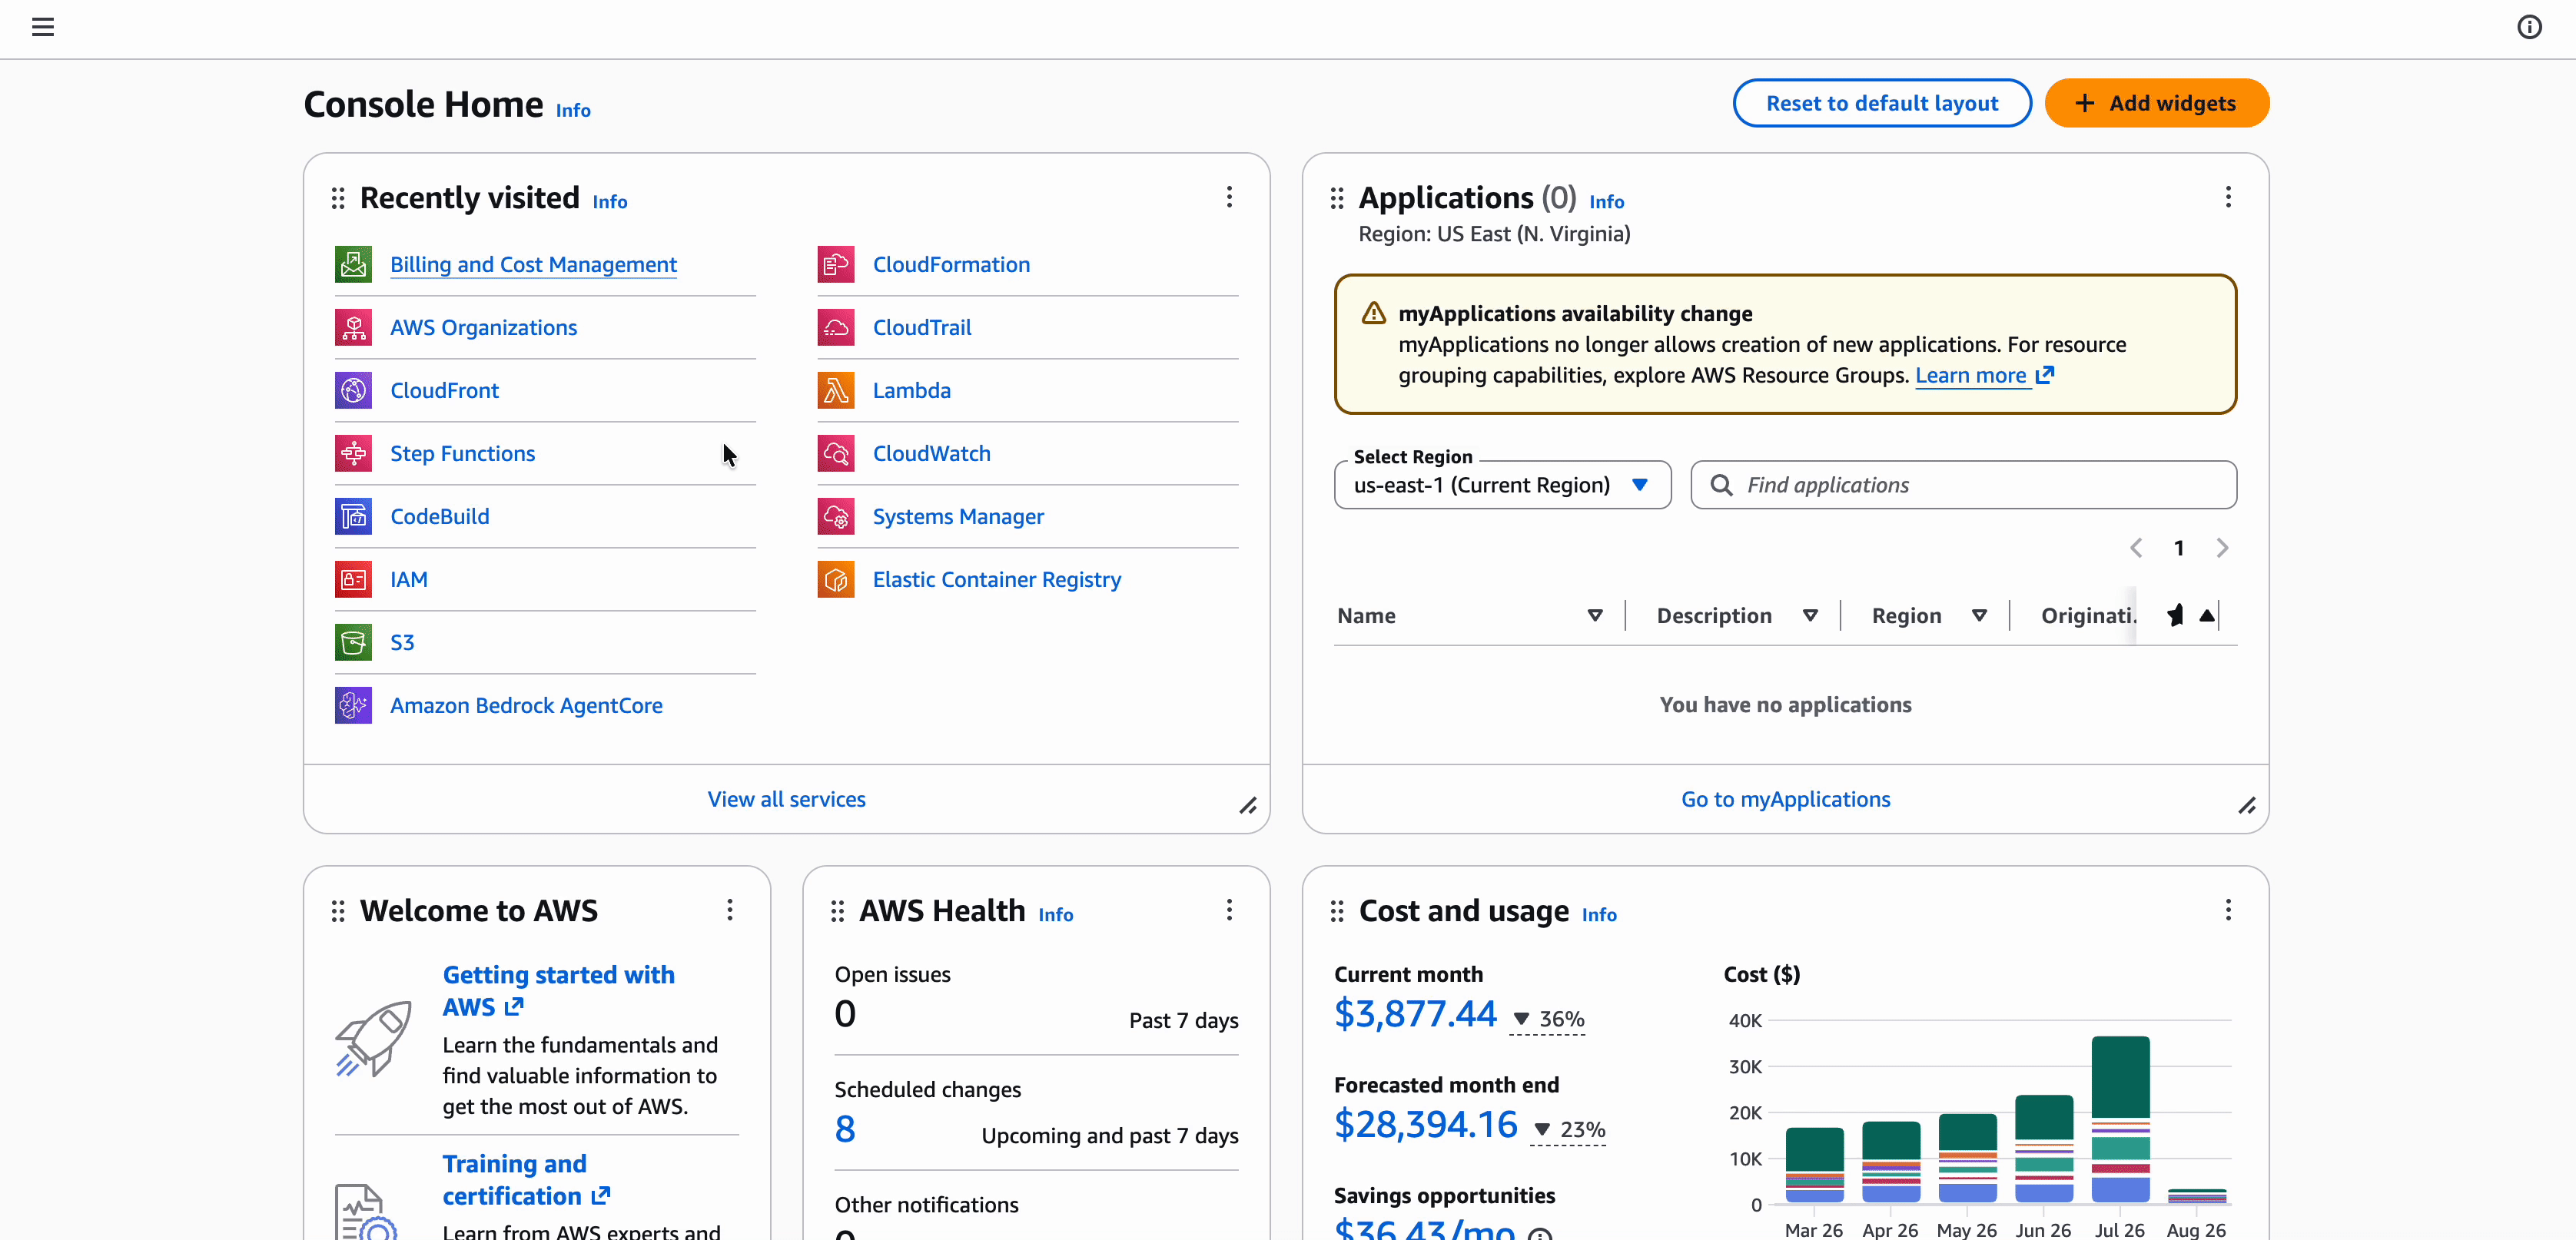2576x1240 pixels.
Task: Open the Elastic Container Registry link
Action: pos(997,580)
